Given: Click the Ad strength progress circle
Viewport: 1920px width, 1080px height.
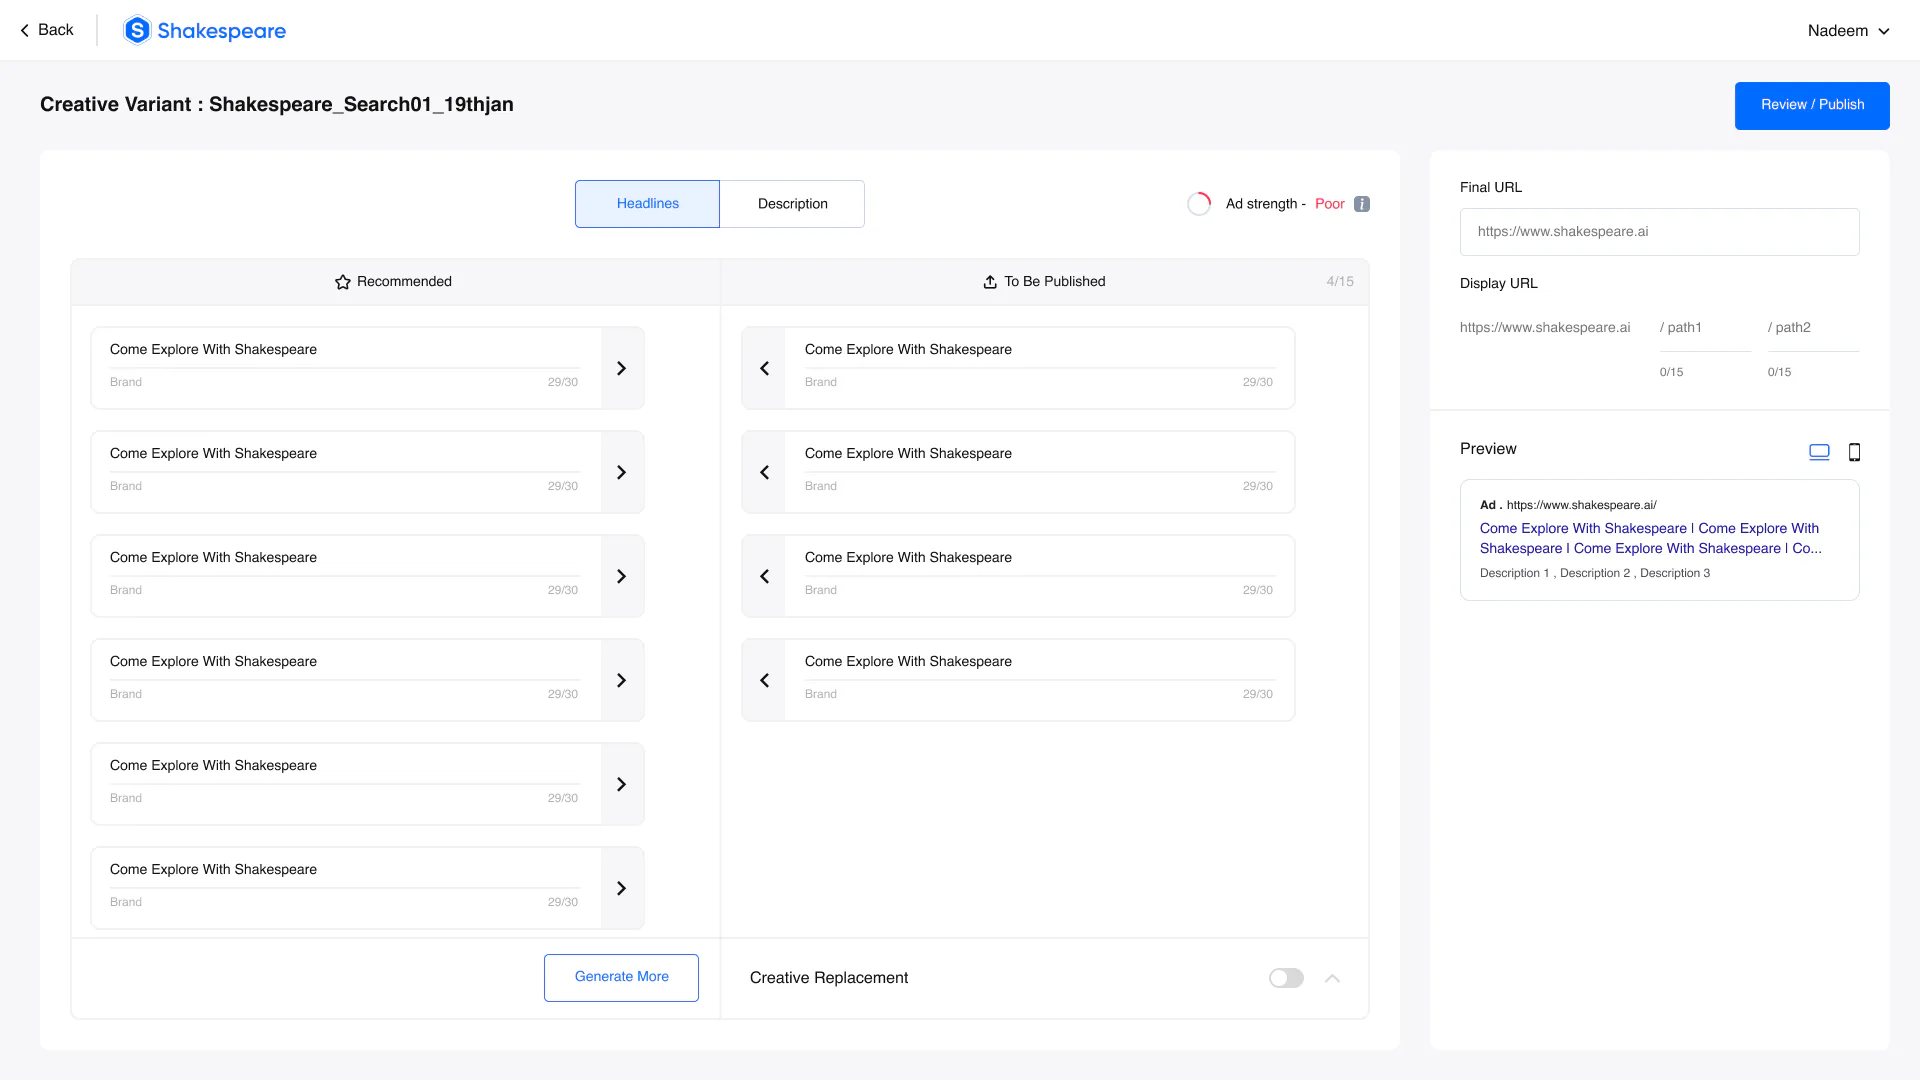Looking at the screenshot, I should click(1199, 204).
